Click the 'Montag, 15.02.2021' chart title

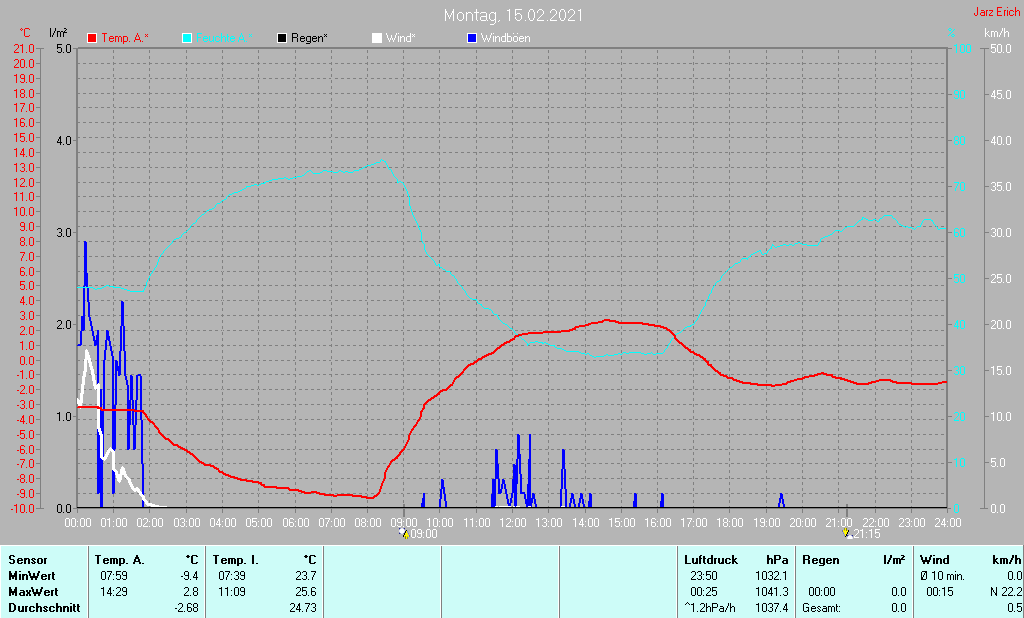[x=513, y=15]
